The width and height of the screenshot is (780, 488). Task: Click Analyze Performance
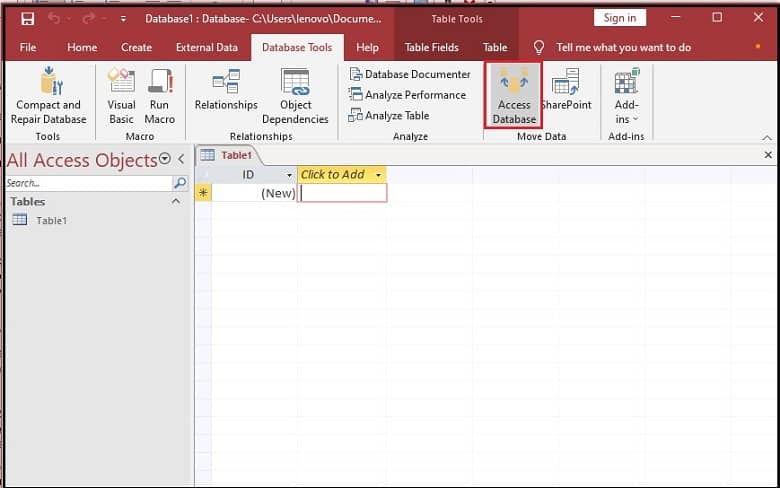407,95
